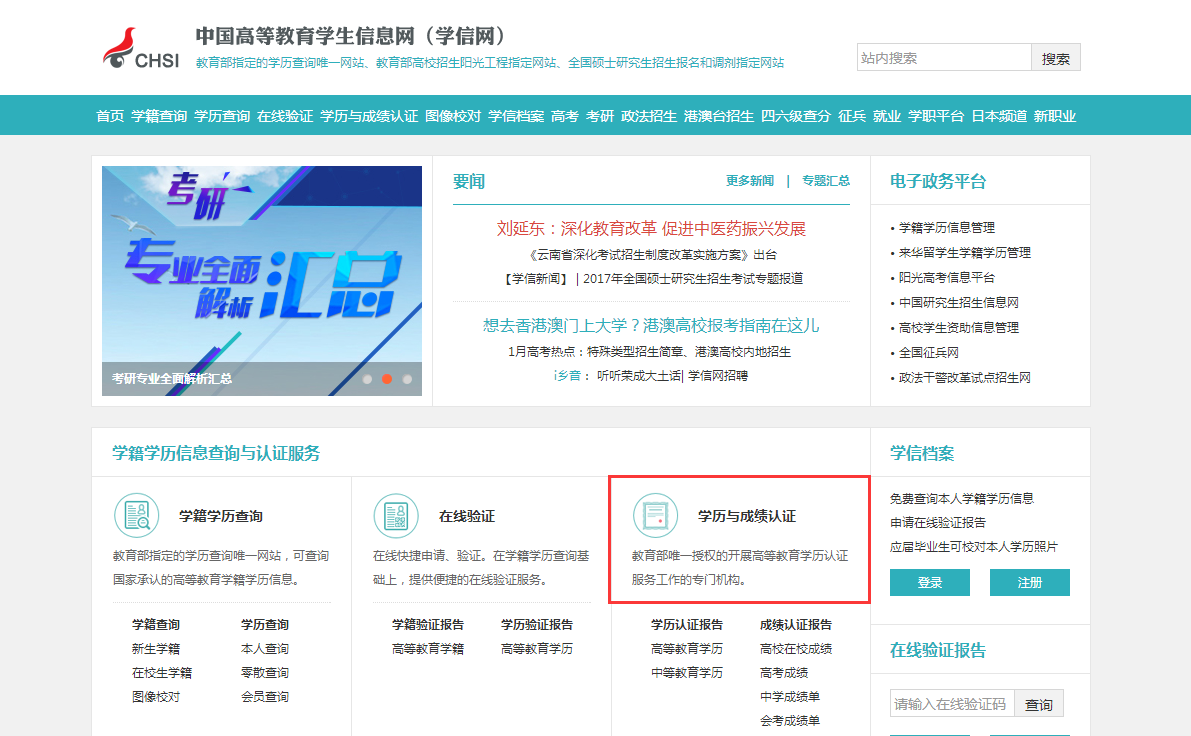Screen dimensions: 1191x736
Task: Click the 注册 register button
Action: 1029,582
